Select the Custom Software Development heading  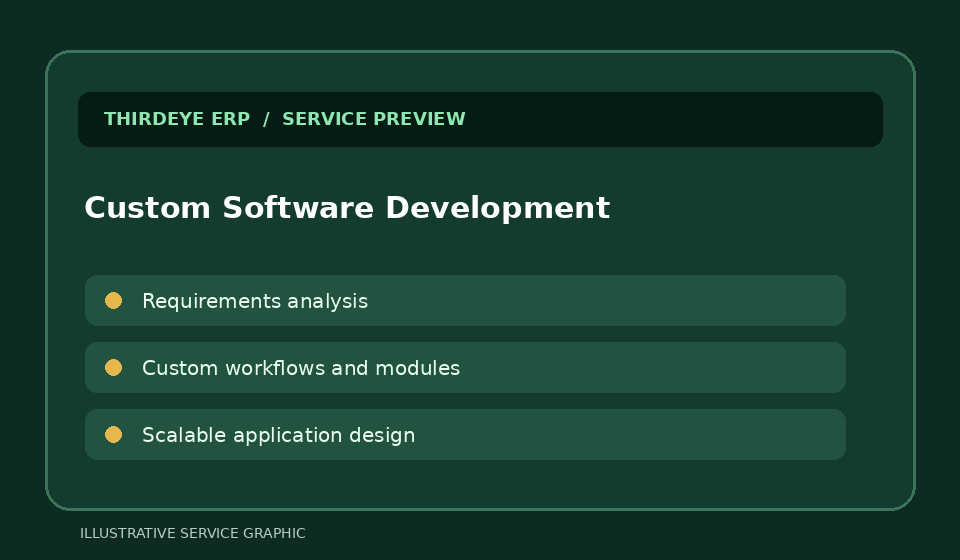pos(347,208)
